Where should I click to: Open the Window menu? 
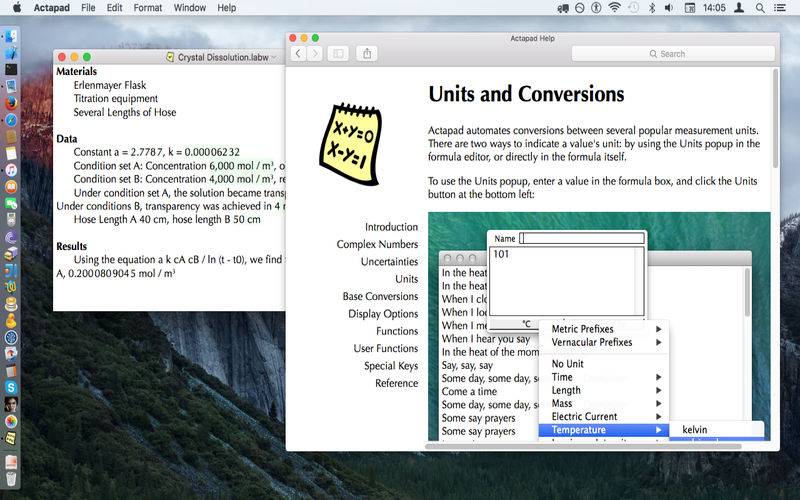tap(189, 8)
